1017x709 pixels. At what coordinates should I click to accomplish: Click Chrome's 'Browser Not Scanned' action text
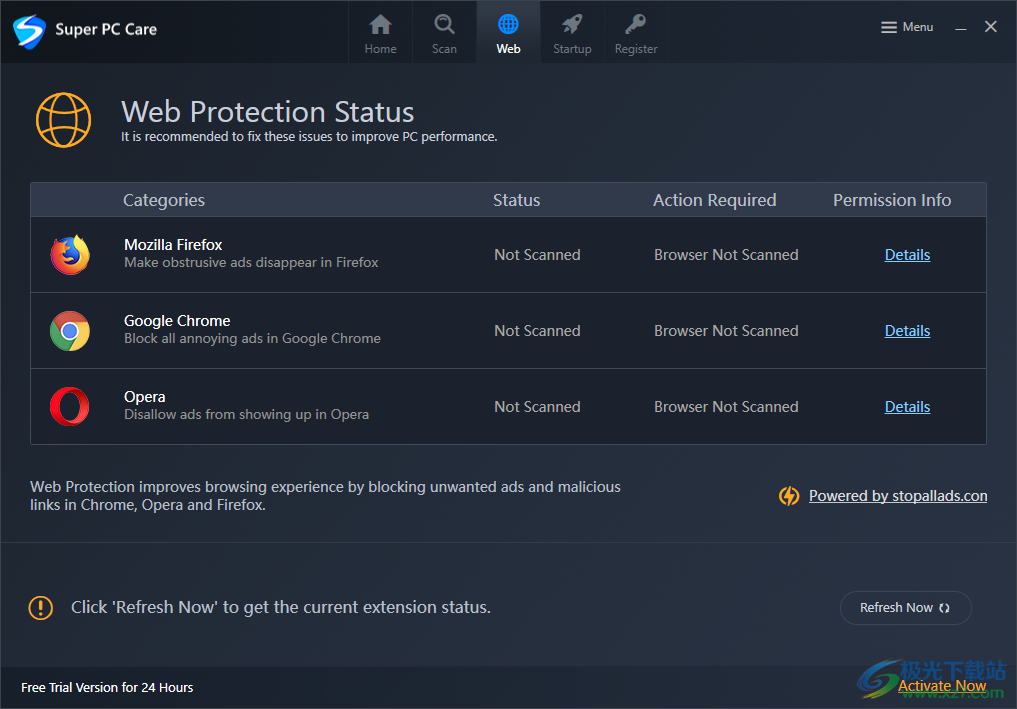coord(726,331)
